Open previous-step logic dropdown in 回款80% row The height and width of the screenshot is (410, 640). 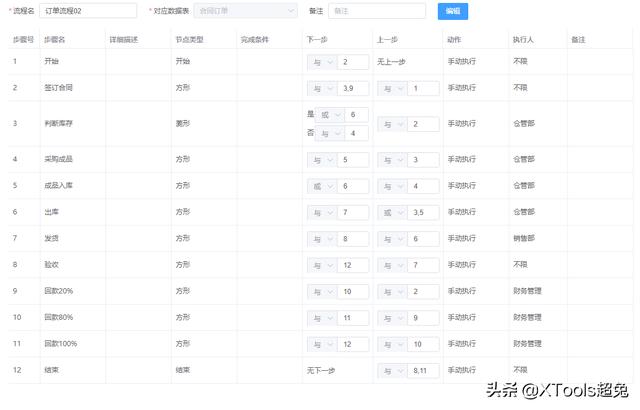[x=392, y=318]
